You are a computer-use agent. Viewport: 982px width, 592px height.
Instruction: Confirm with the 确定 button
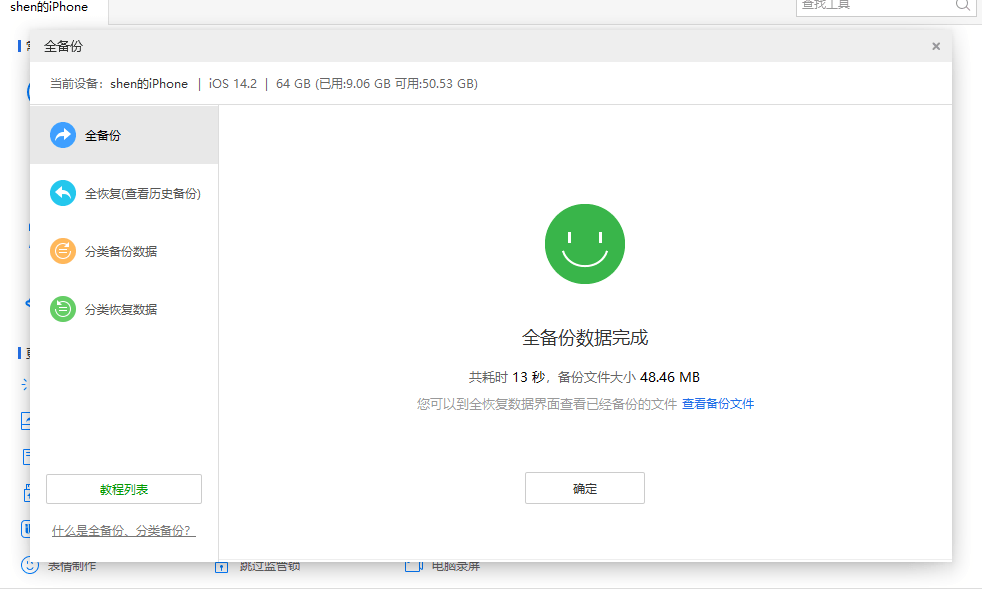coord(584,488)
